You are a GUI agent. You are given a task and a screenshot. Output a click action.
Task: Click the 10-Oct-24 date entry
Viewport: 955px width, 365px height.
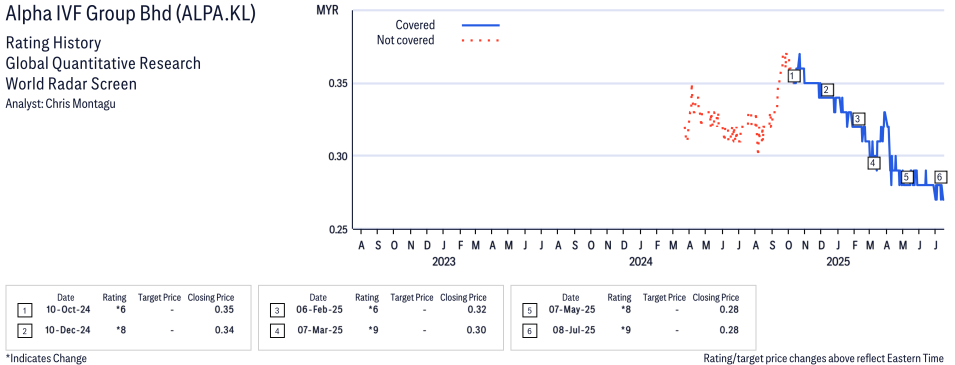click(x=66, y=310)
